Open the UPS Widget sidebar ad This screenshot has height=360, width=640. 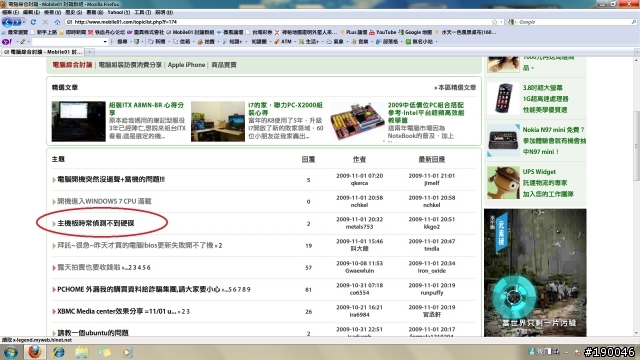(x=531, y=183)
